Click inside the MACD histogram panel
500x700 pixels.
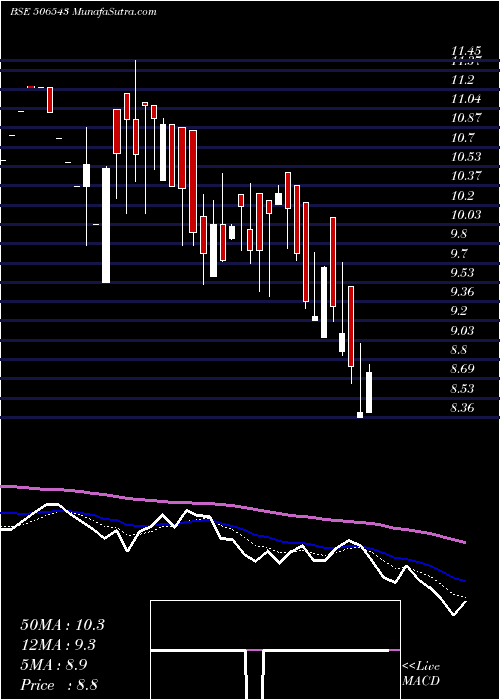[x=275, y=650]
